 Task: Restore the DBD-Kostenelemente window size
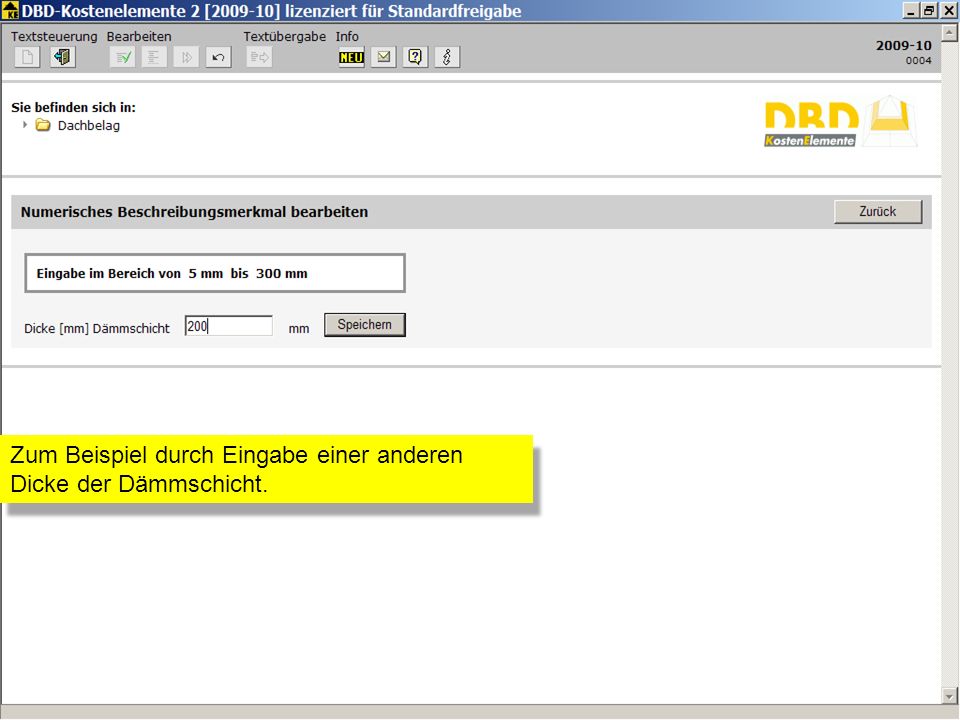(929, 10)
